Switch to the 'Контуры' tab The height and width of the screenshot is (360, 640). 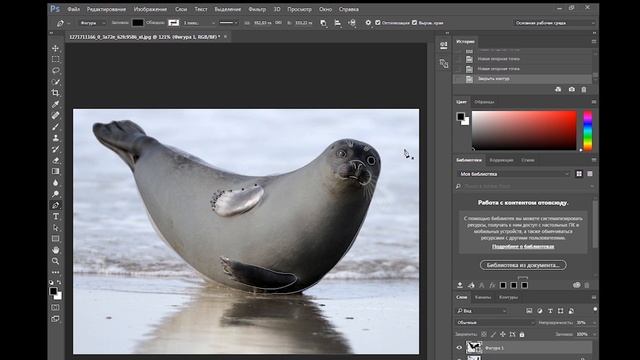(x=508, y=297)
